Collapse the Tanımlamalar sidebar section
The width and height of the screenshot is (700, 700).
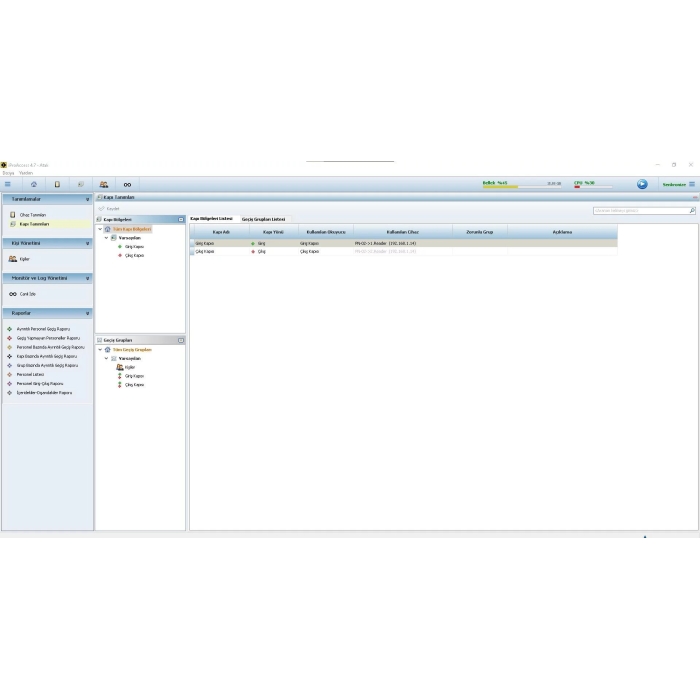pyautogui.click(x=88, y=199)
